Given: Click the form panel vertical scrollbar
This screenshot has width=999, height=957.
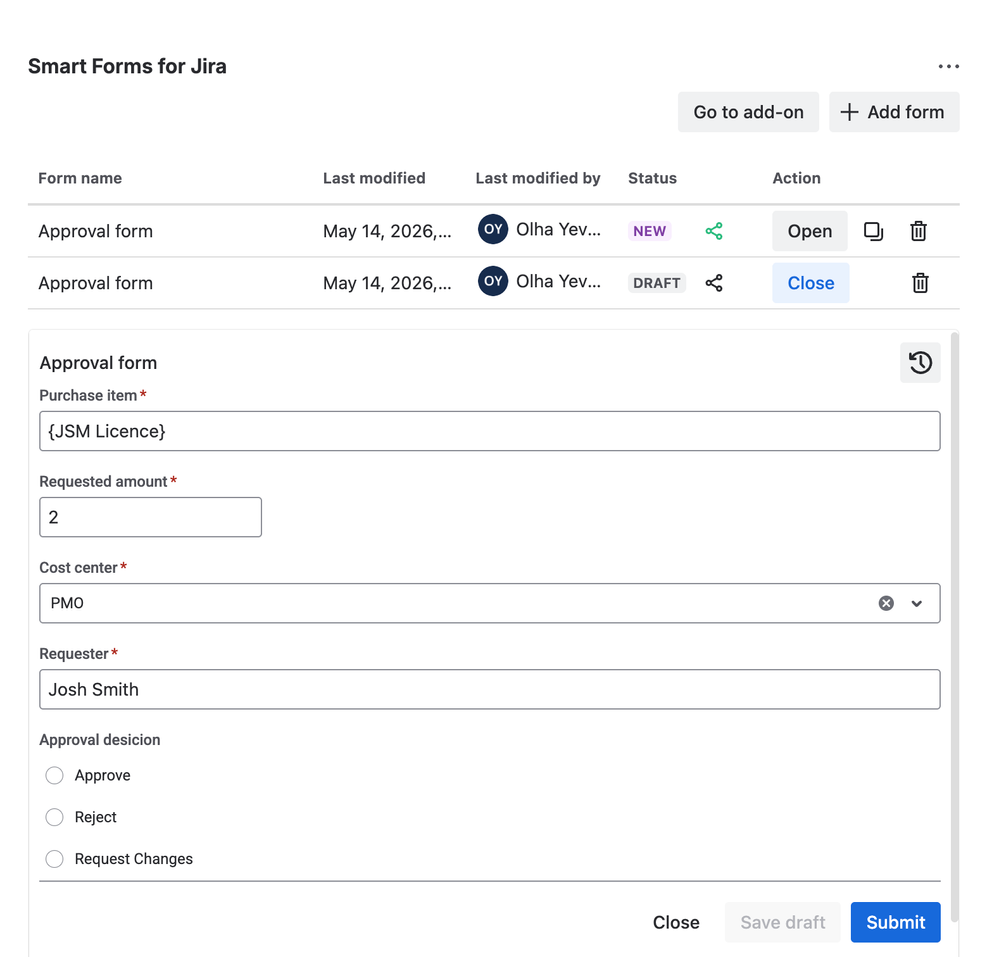Looking at the screenshot, I should [x=954, y=627].
